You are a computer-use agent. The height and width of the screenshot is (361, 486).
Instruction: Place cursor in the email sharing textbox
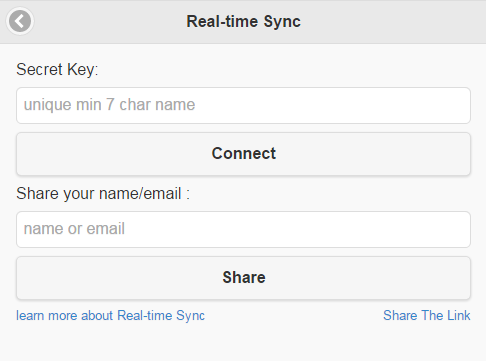243,229
